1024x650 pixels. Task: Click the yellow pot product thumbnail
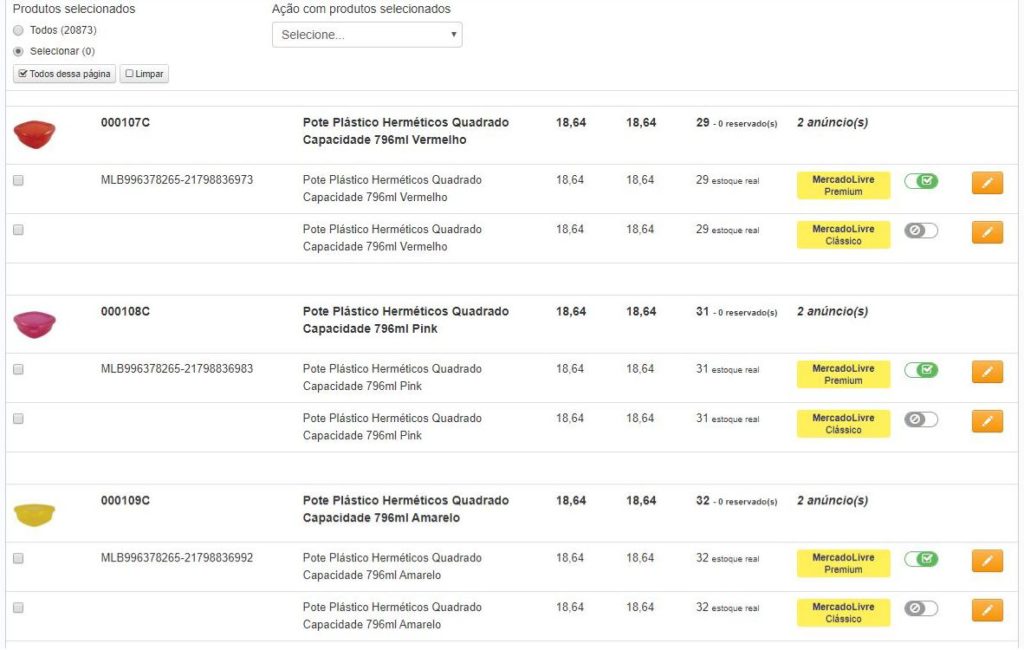click(35, 513)
